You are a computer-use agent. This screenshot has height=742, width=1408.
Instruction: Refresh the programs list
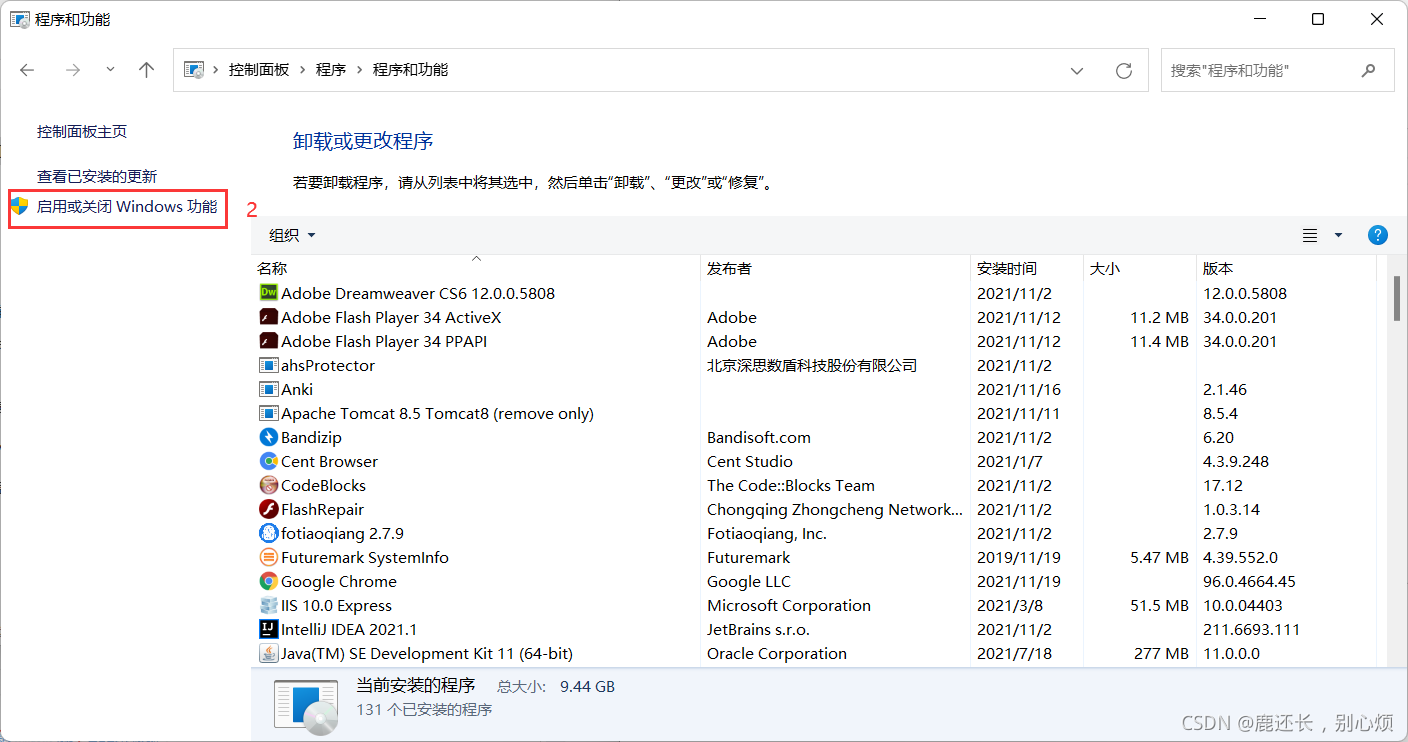(x=1124, y=71)
